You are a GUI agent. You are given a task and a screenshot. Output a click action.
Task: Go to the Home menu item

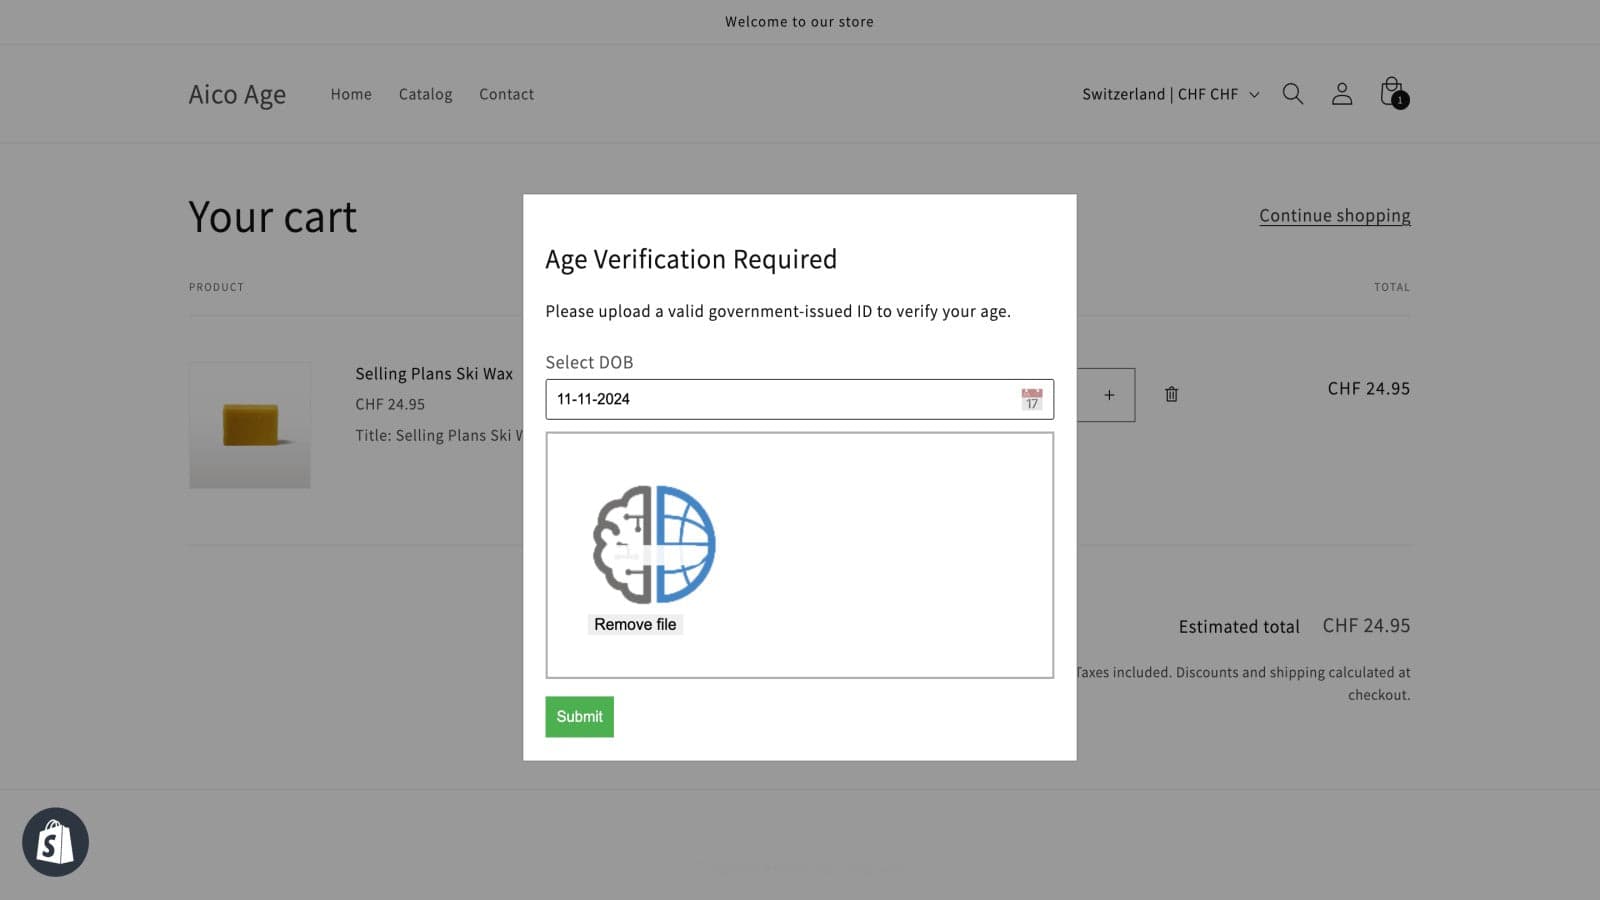click(351, 94)
